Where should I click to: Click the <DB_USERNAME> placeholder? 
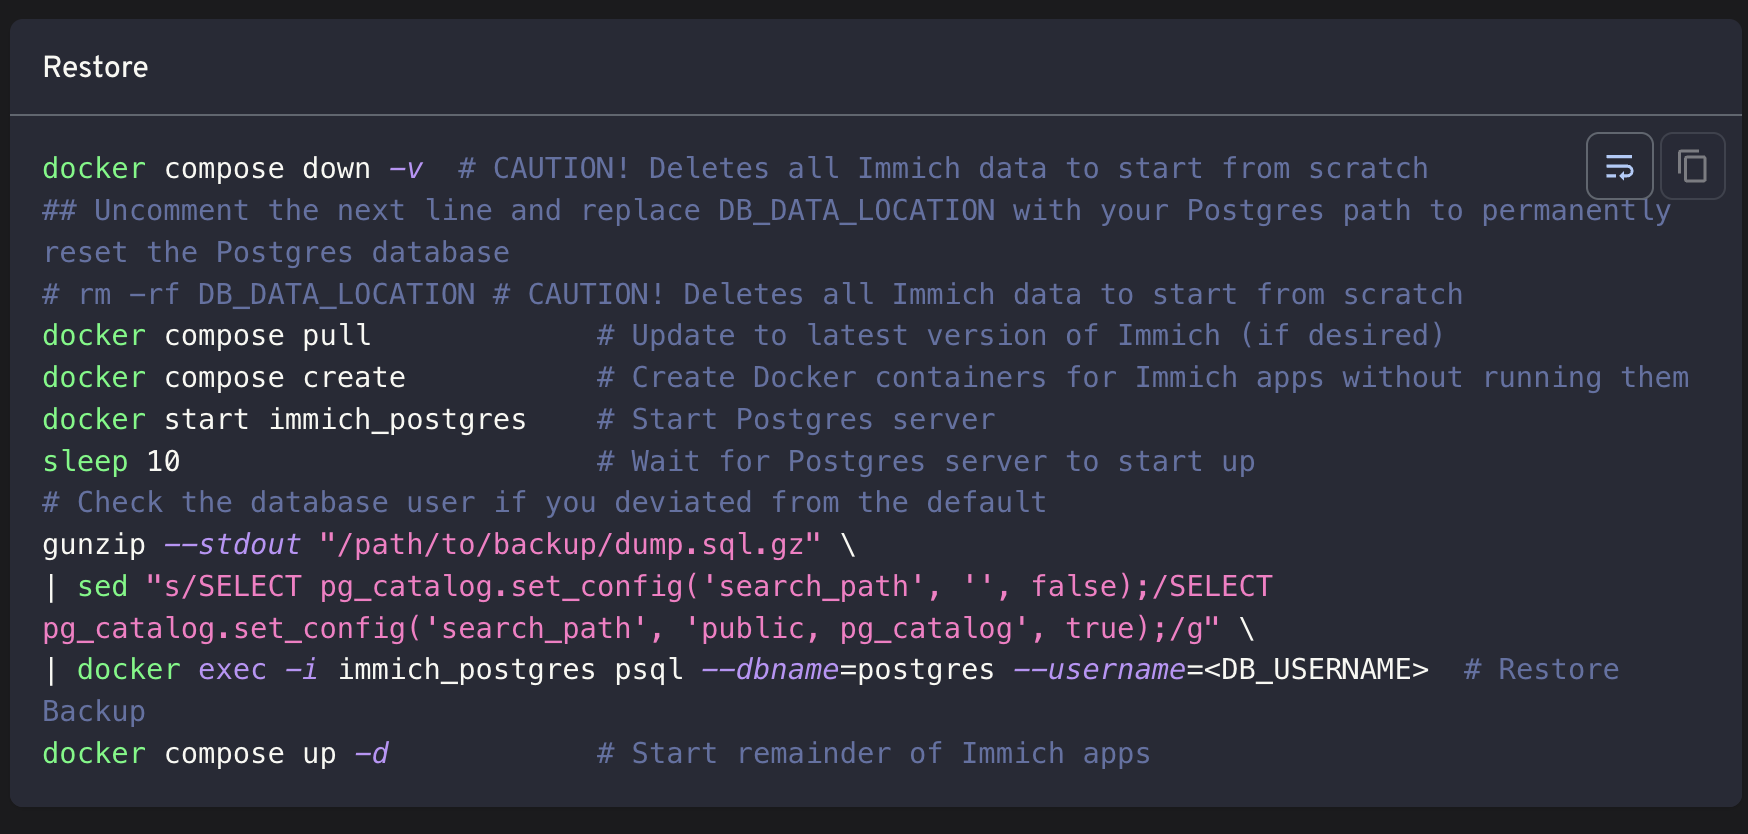(1316, 669)
